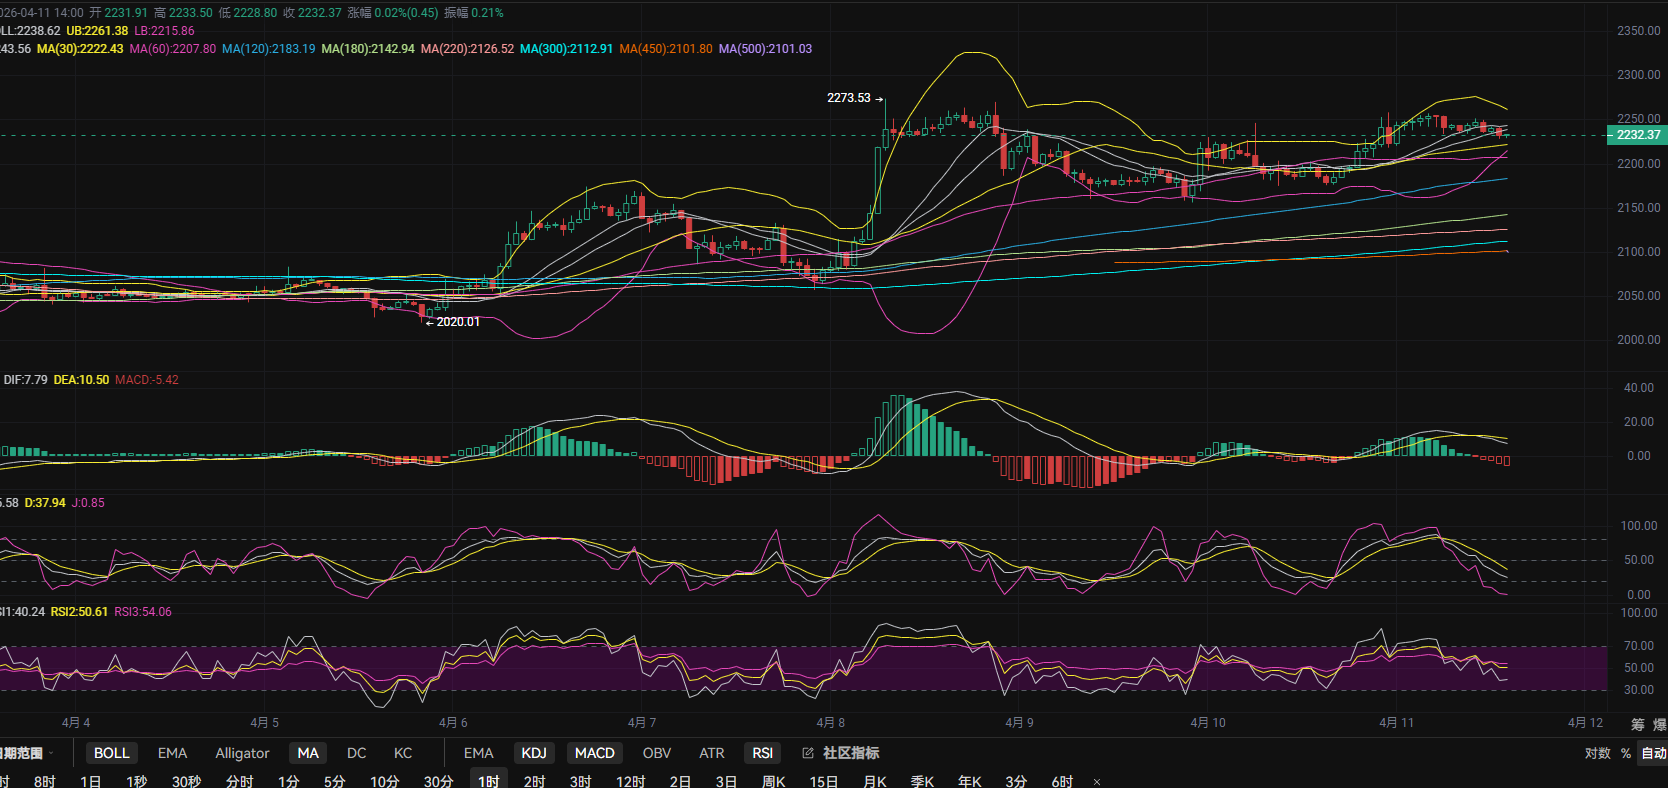
Task: Click the current price tag 2232.37
Action: pyautogui.click(x=1637, y=135)
